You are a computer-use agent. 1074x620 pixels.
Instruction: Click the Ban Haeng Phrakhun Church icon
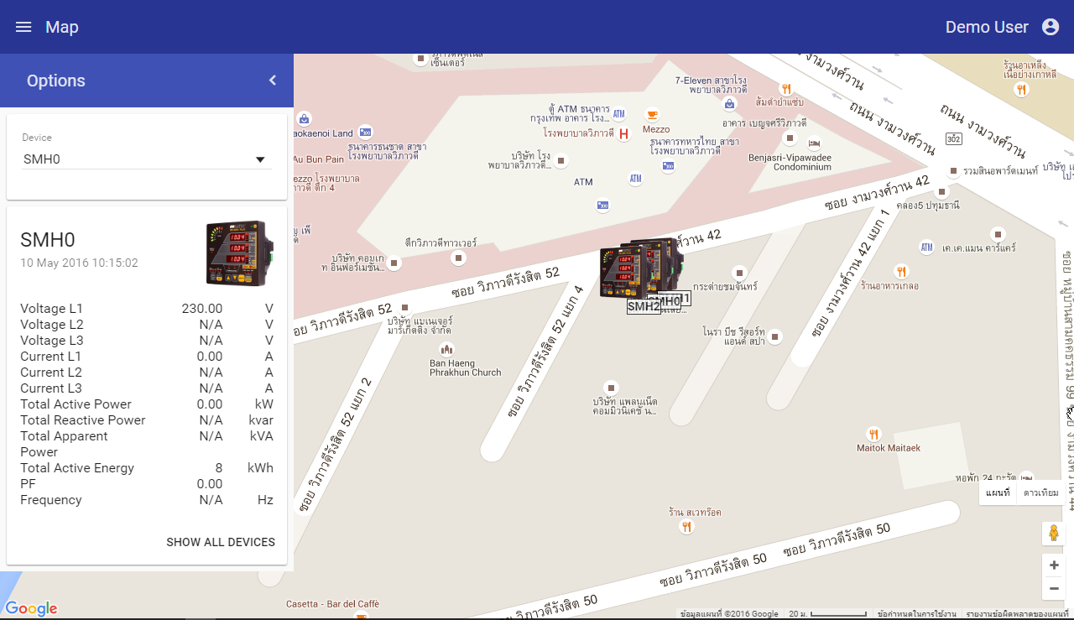447,349
